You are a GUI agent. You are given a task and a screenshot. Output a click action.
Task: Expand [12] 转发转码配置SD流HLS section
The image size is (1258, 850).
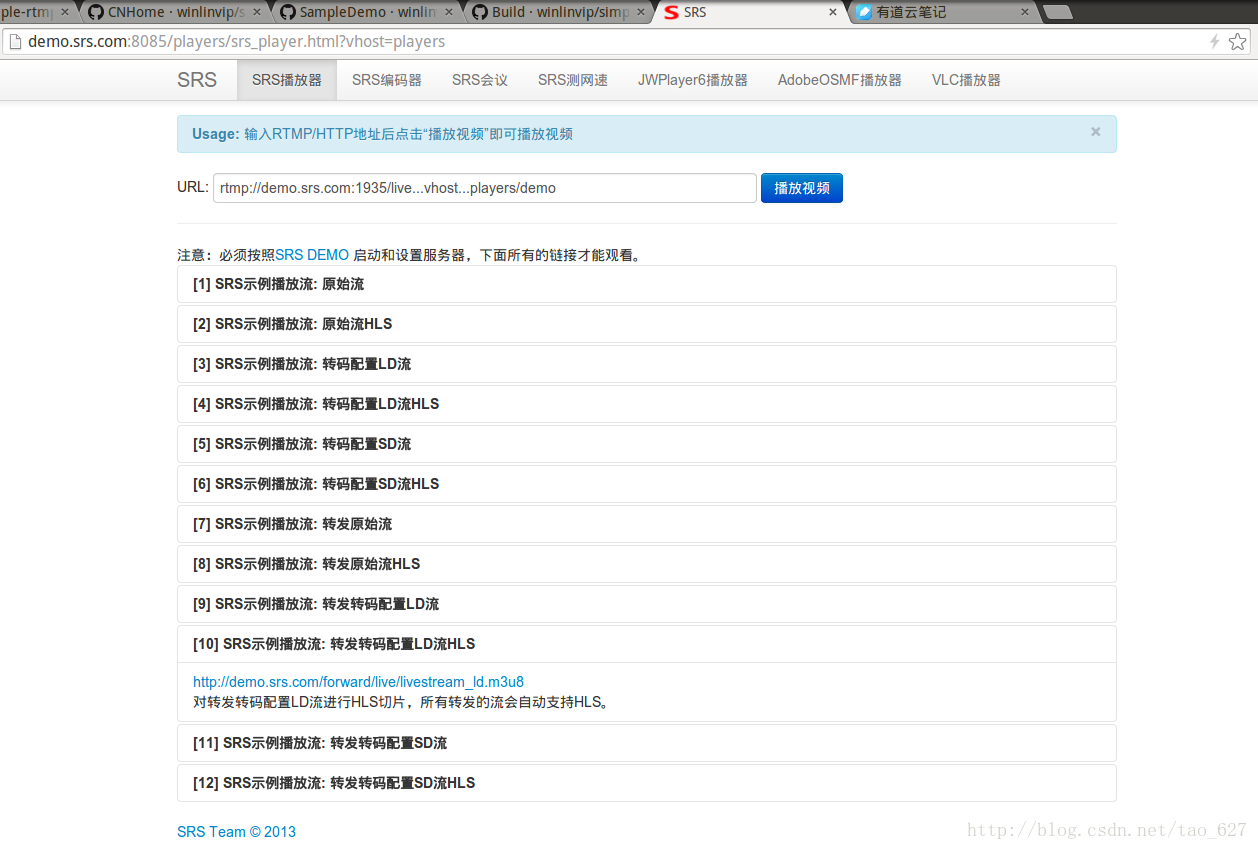point(647,783)
